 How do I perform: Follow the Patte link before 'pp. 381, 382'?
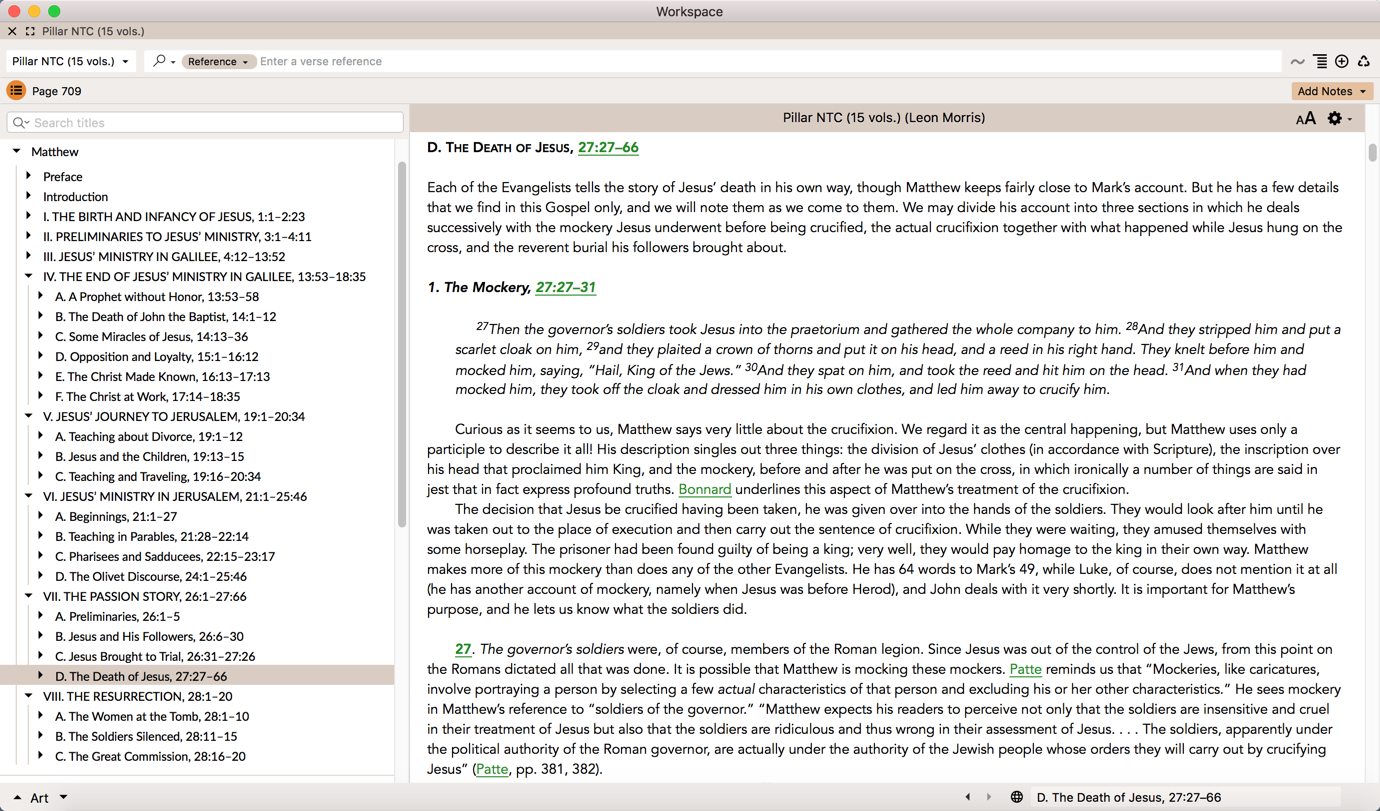coord(491,770)
